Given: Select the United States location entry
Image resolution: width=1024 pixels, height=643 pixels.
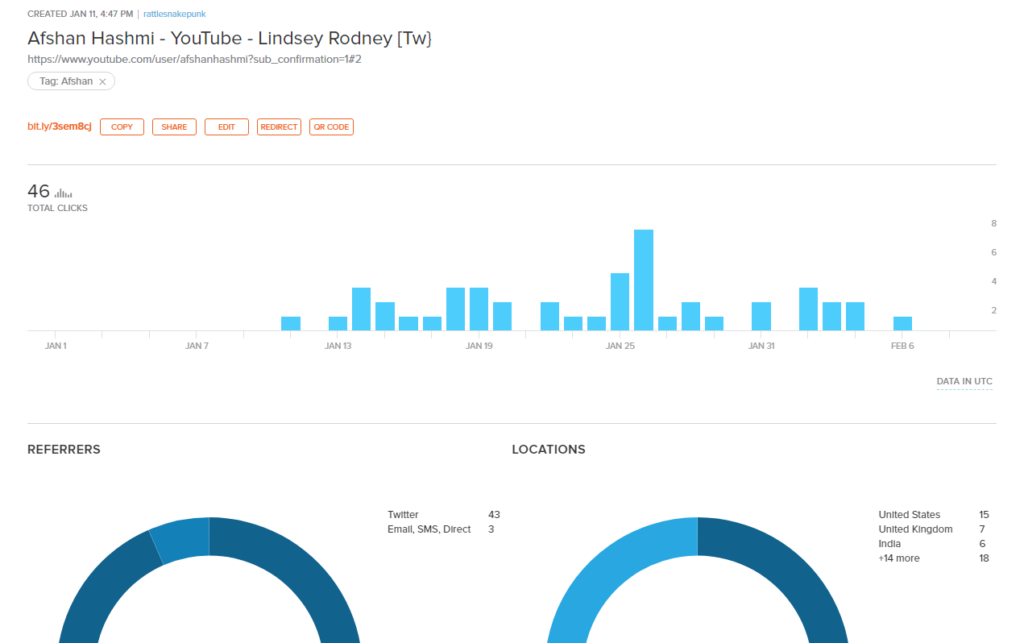Looking at the screenshot, I should coord(934,514).
